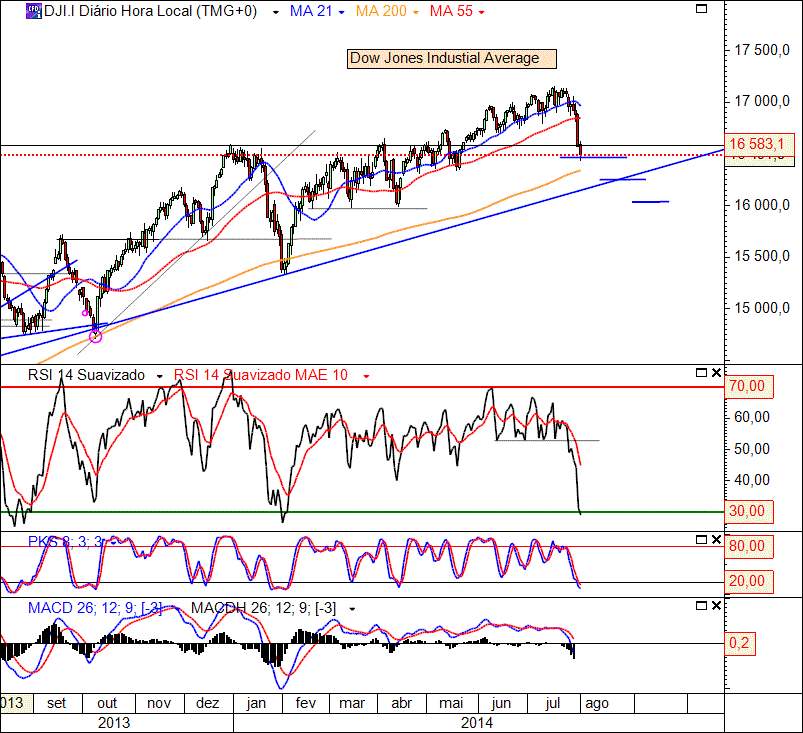Click the nov month on time axis
Screen dimensions: 803x733
159,703
